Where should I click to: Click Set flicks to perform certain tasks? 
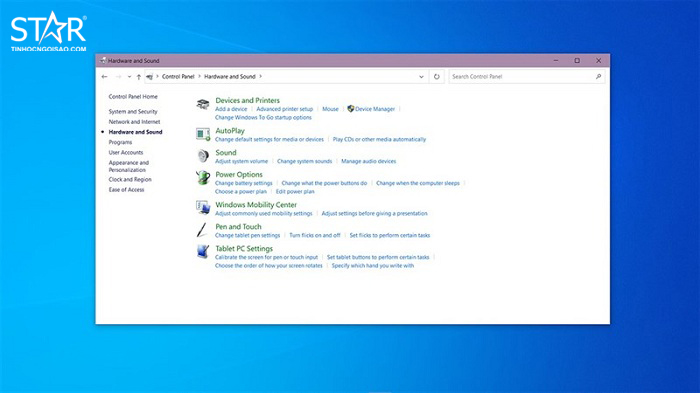click(x=390, y=235)
